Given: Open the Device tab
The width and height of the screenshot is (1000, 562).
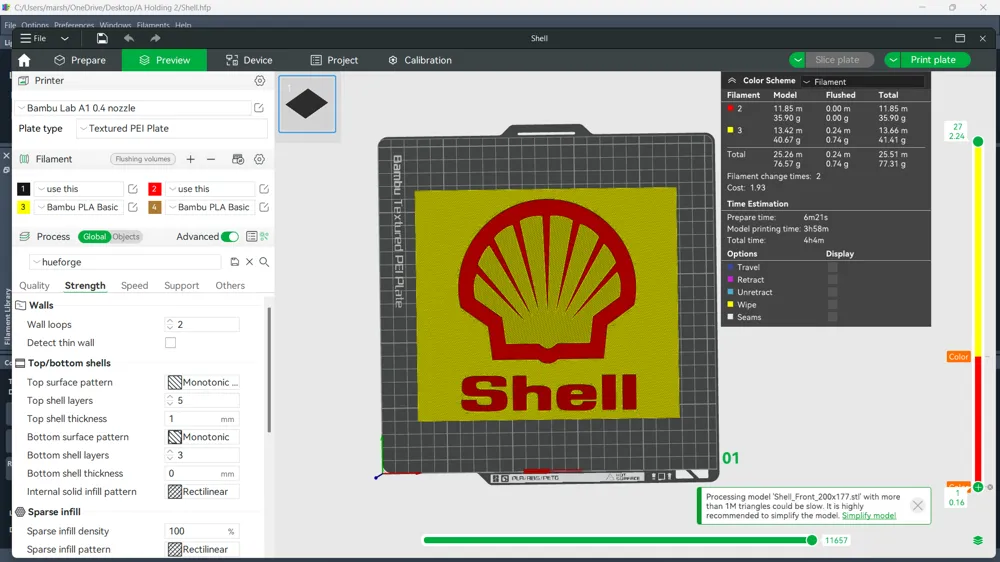Looking at the screenshot, I should [x=249, y=60].
